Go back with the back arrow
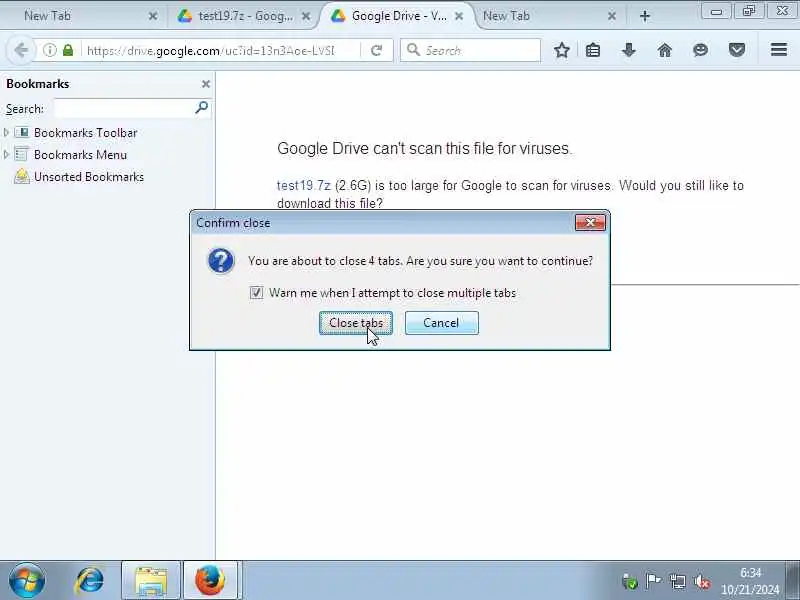Screen dimensions: 800x600 click(x=21, y=50)
